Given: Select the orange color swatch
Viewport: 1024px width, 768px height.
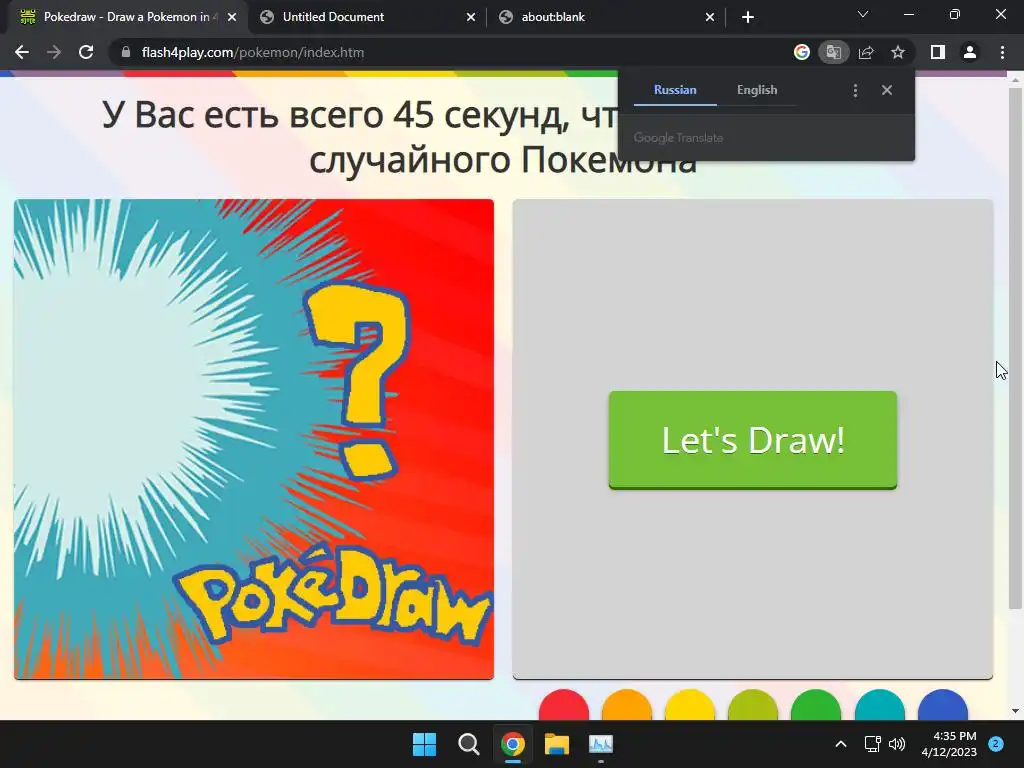Looking at the screenshot, I should pos(627,705).
